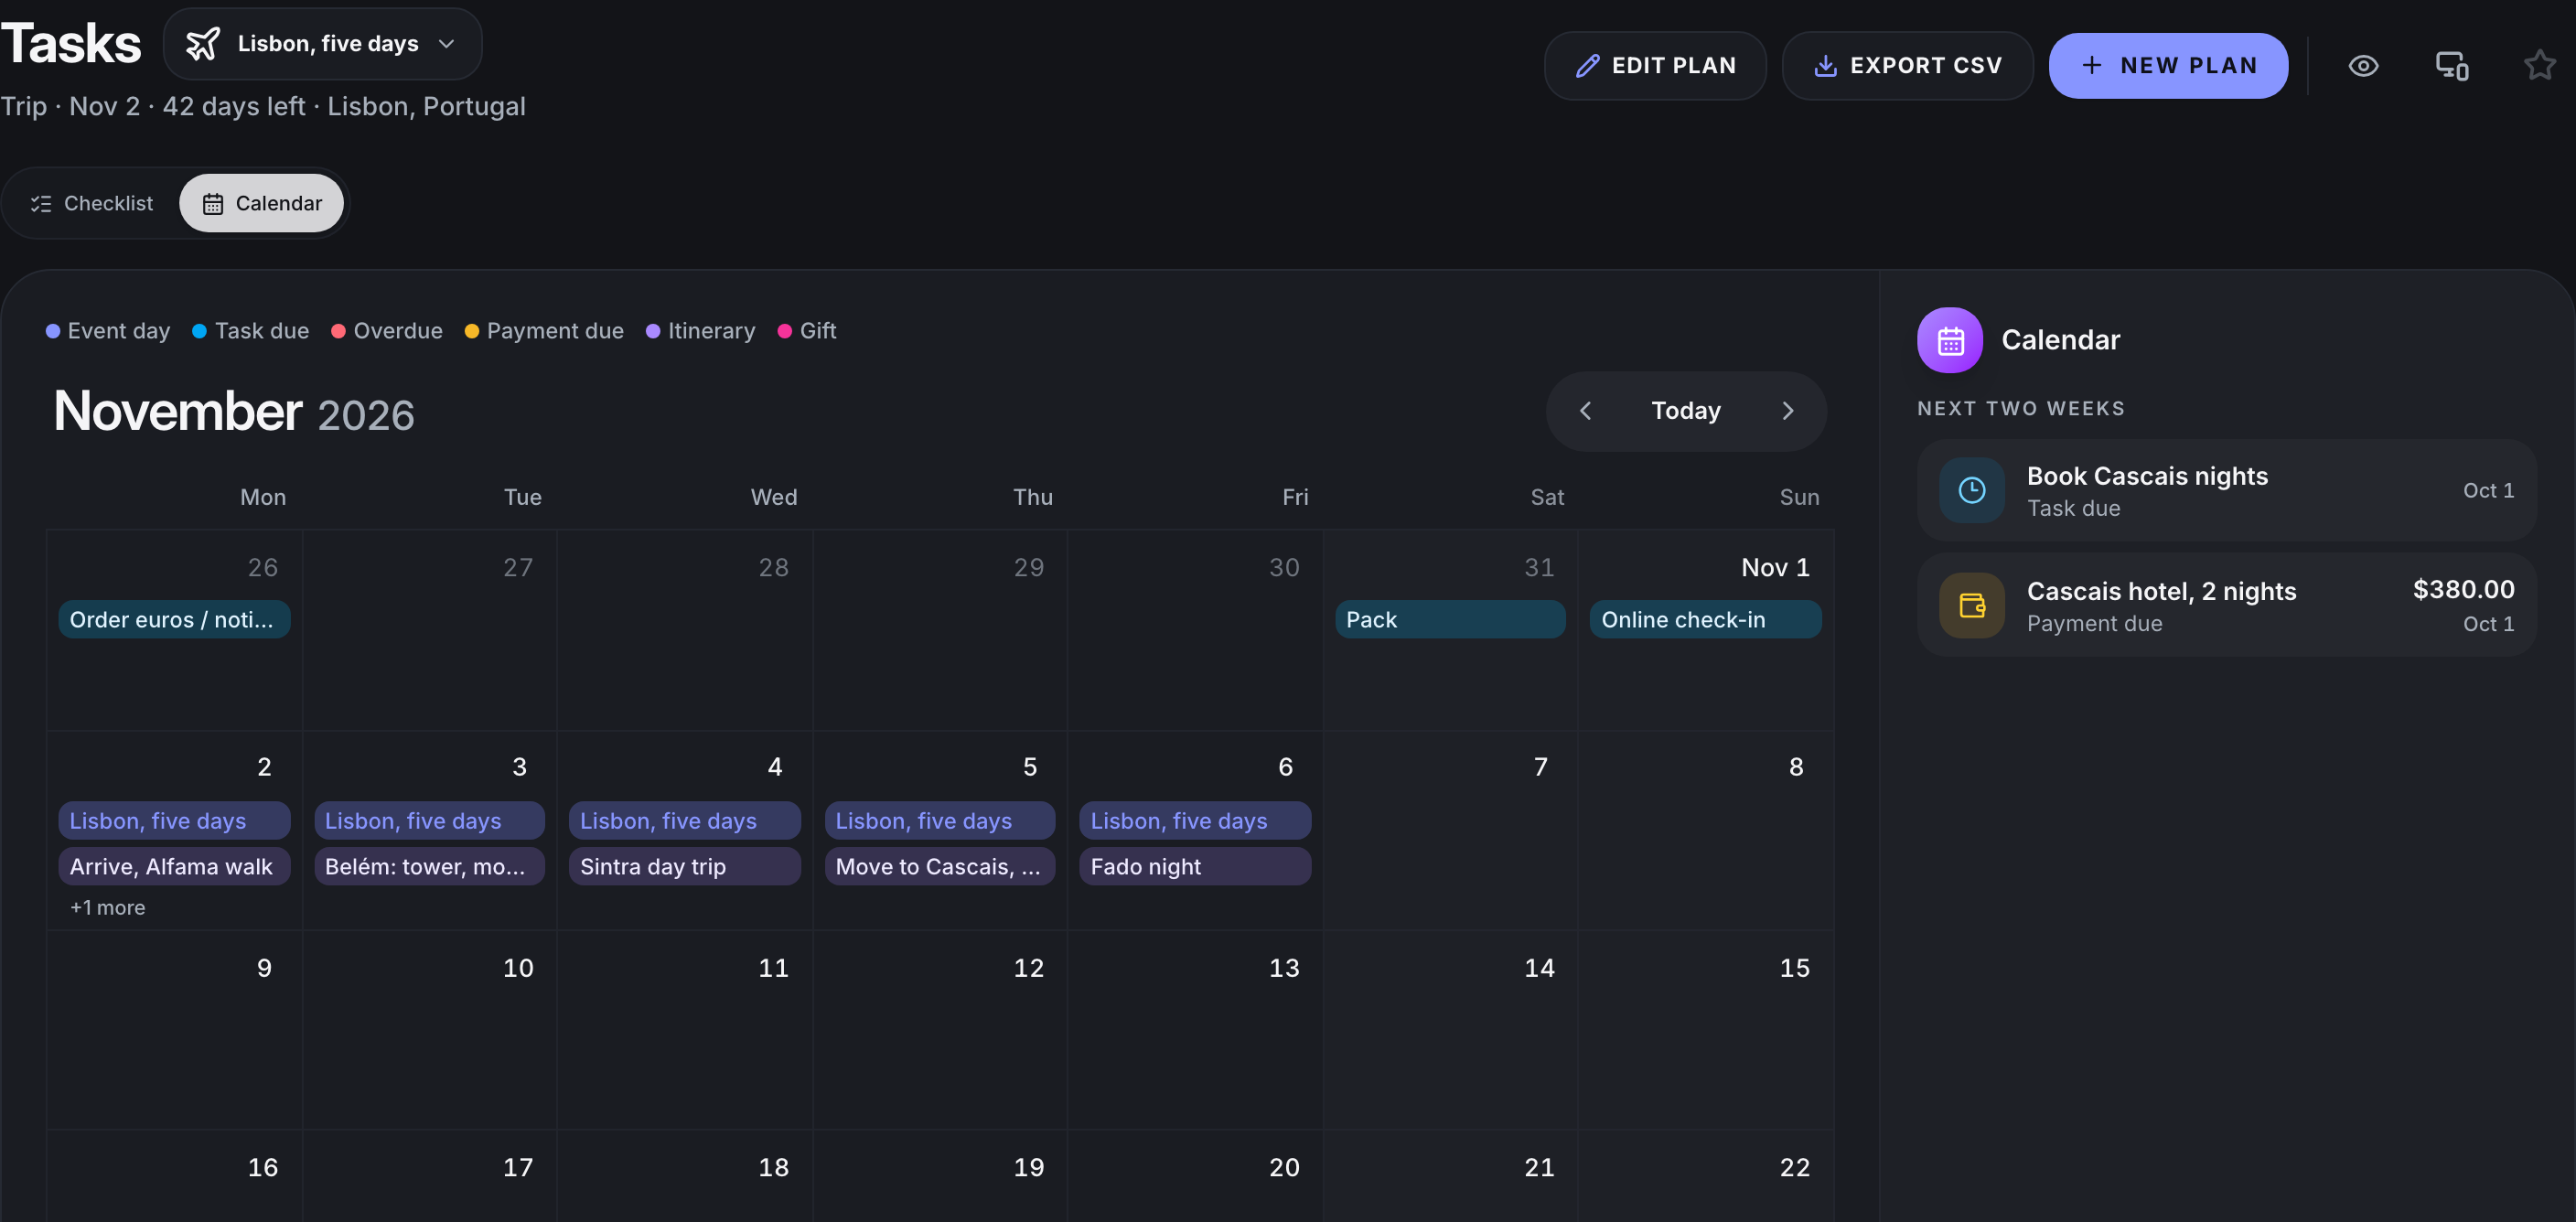Image resolution: width=2576 pixels, height=1222 pixels.
Task: Click the download icon in Export CSV
Action: pos(1825,66)
